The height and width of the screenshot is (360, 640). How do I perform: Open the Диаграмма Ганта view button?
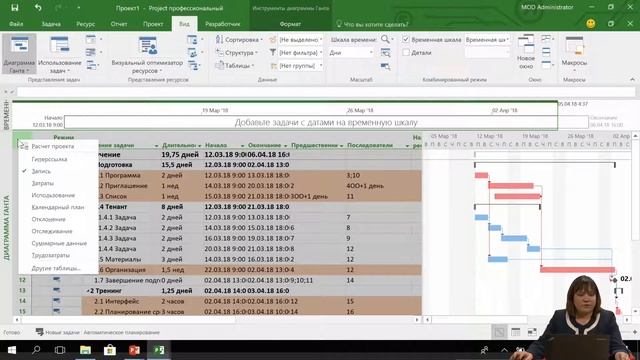pyautogui.click(x=19, y=54)
